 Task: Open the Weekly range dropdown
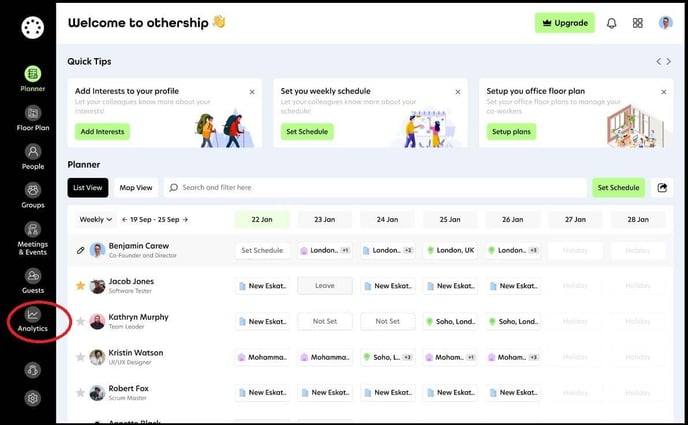coord(95,219)
